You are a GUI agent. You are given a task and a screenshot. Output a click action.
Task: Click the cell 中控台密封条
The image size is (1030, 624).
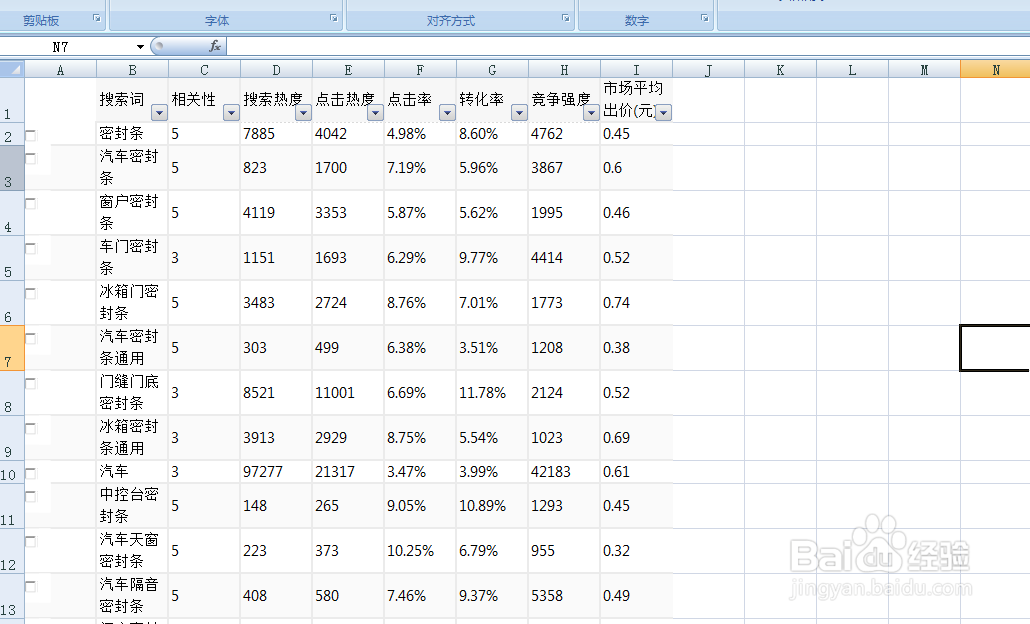tap(132, 505)
